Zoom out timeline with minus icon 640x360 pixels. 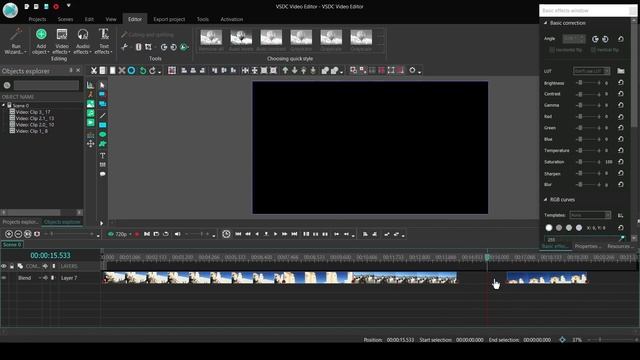[18, 234]
